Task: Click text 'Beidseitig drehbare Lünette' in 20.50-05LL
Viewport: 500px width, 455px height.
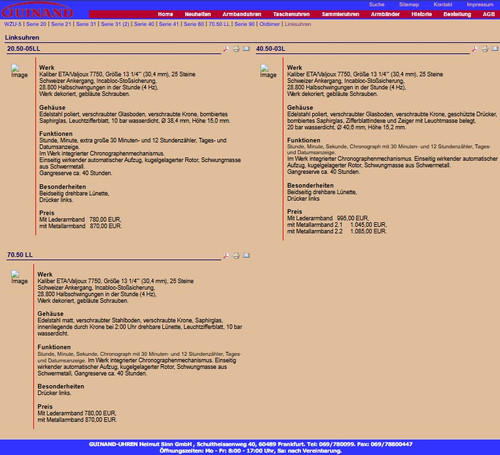Action: pos(74,193)
